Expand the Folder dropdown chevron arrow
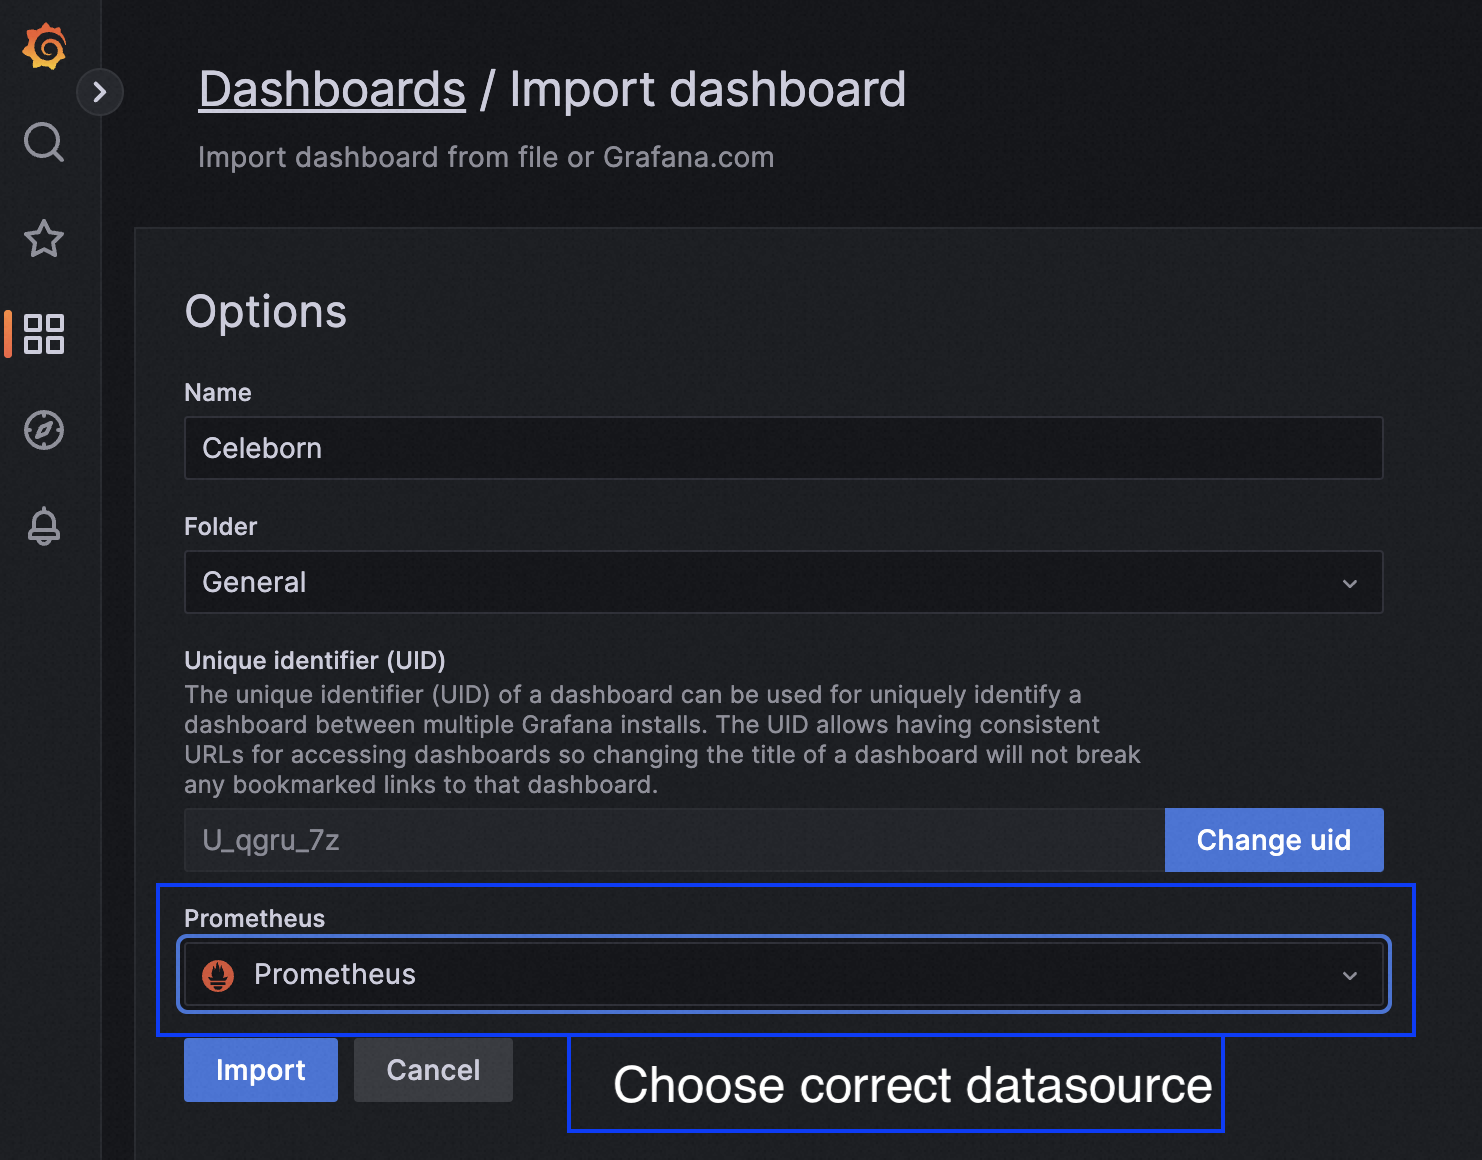Screen dimensions: 1482x1160 tap(1349, 583)
